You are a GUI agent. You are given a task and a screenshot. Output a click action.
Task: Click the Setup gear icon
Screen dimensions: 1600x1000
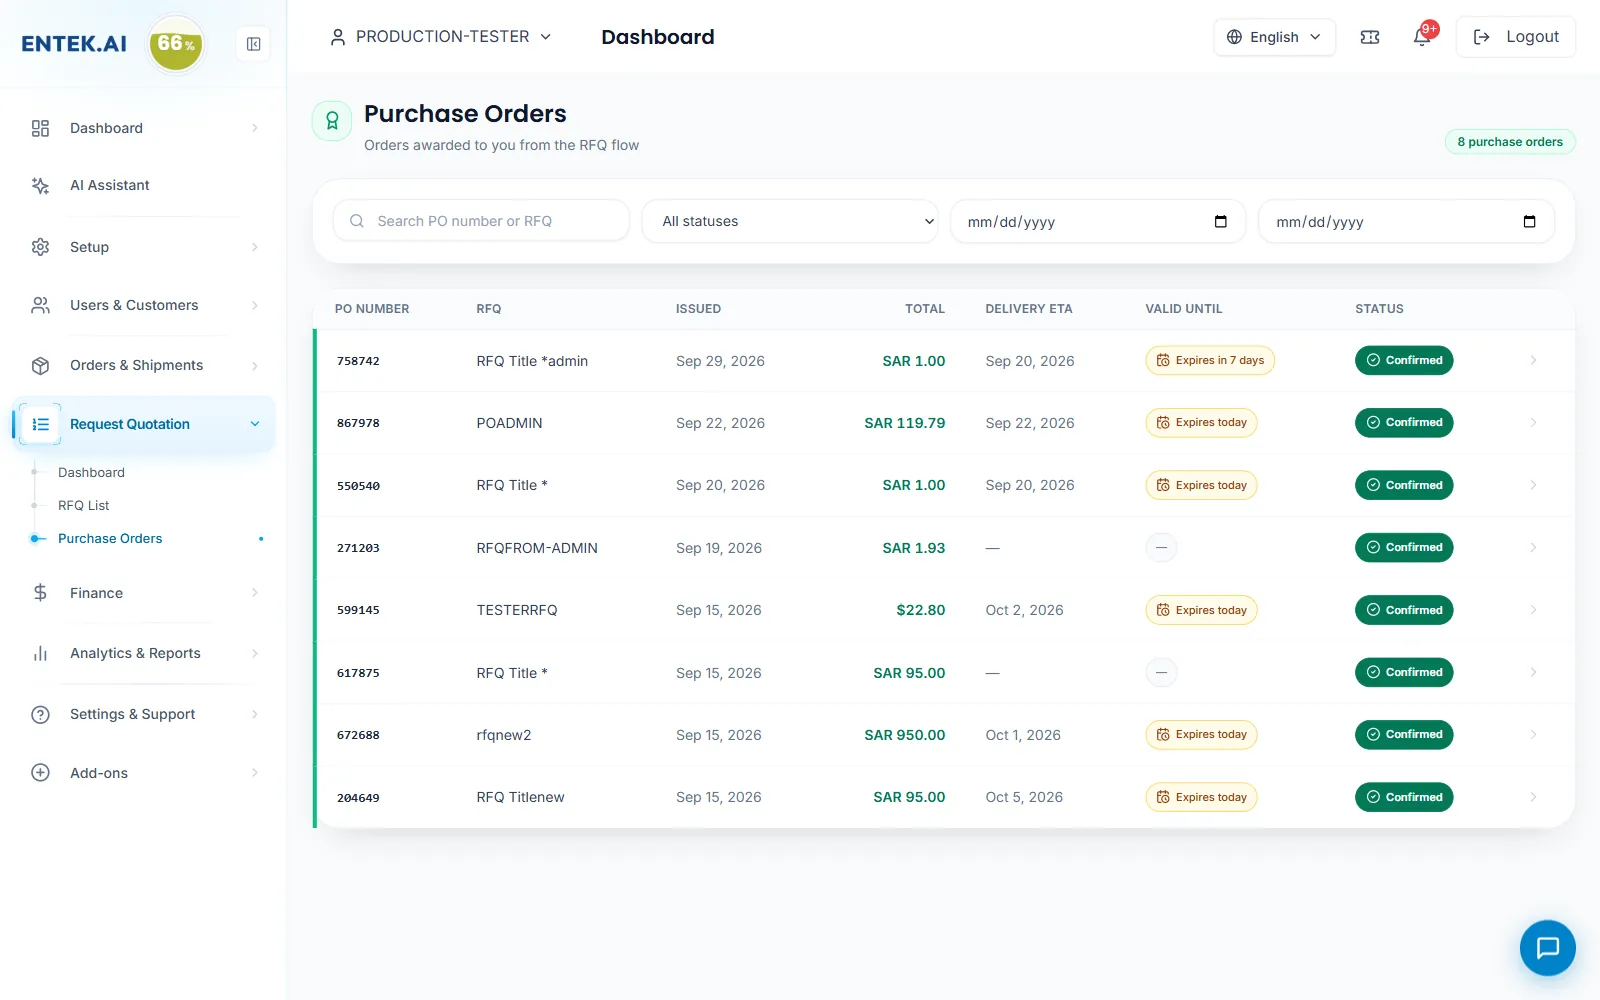click(x=40, y=247)
